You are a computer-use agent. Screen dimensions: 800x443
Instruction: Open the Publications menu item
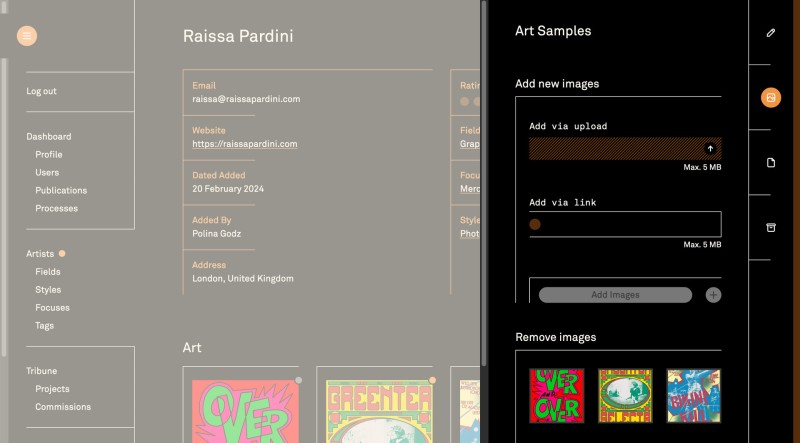point(61,190)
